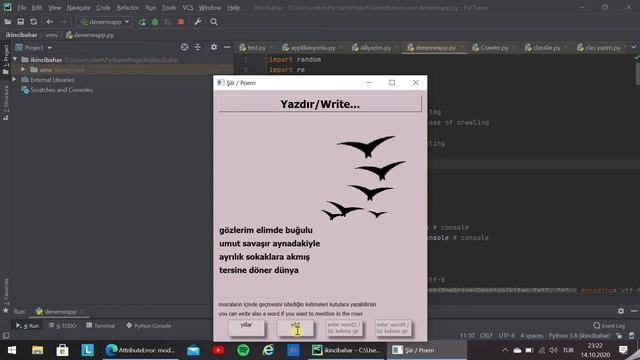Switch to the classlar.py tab

point(546,48)
